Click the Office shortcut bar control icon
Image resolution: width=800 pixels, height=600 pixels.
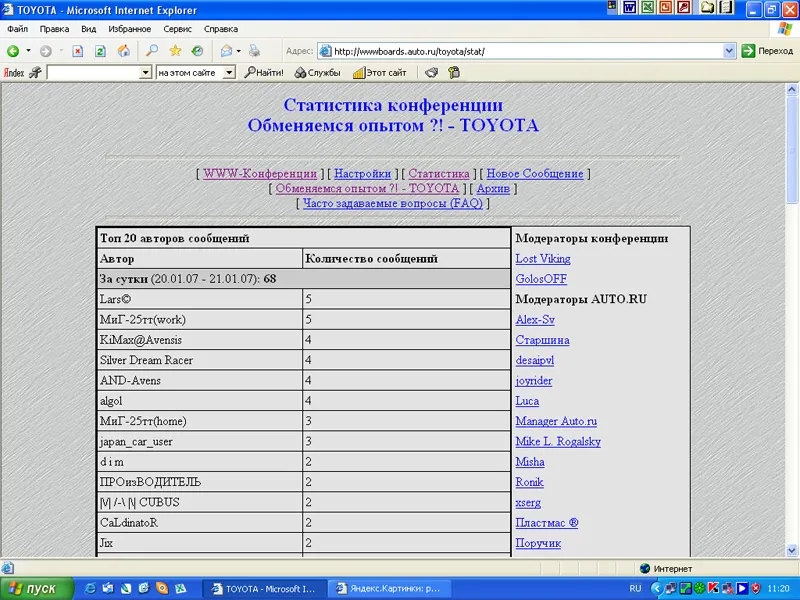coord(612,6)
